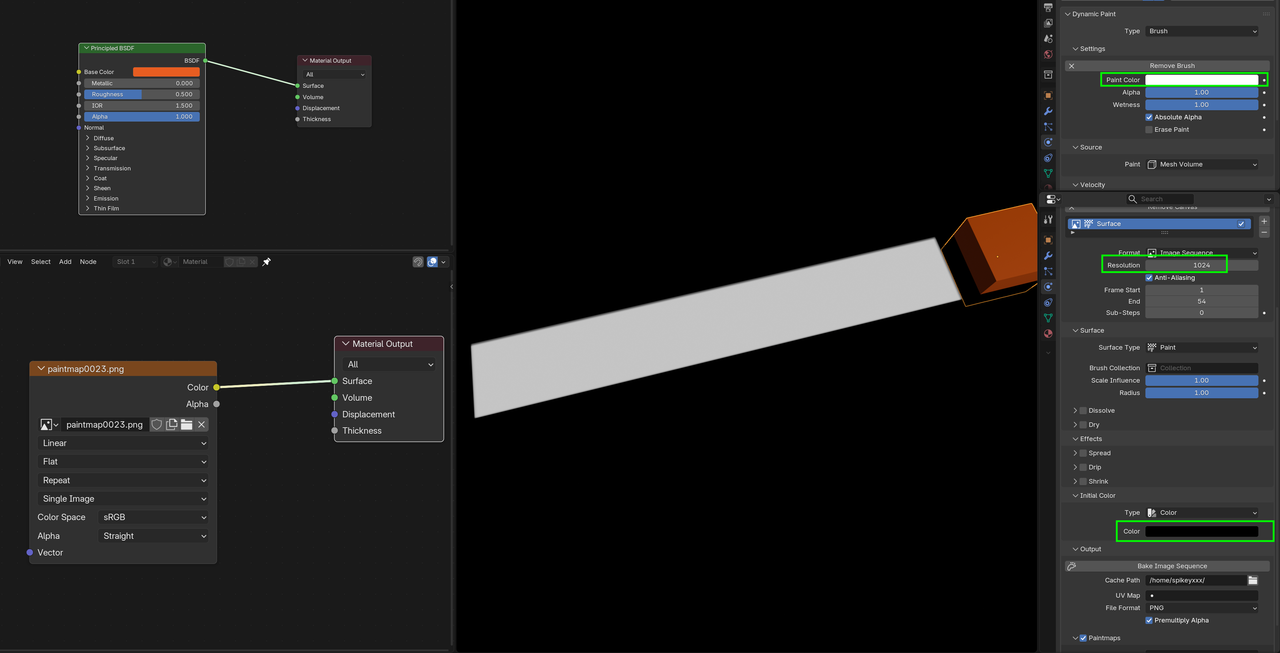
Task: Open the folder browser icon next to Cache Path
Action: coord(1251,580)
